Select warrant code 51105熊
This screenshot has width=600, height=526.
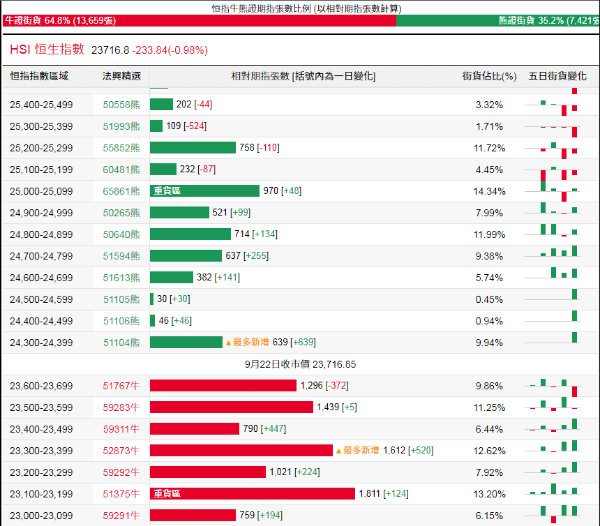121,299
